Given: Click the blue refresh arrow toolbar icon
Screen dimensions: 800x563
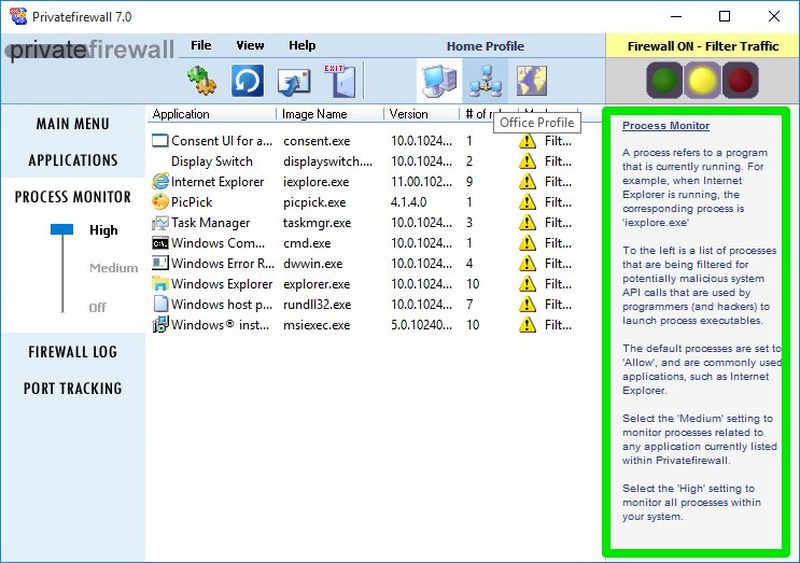Looking at the screenshot, I should [x=247, y=81].
